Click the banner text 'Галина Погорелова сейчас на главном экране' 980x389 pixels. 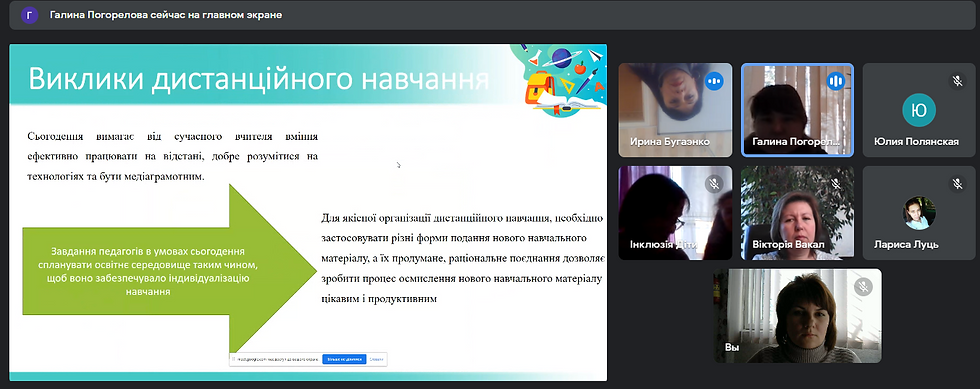tap(166, 15)
